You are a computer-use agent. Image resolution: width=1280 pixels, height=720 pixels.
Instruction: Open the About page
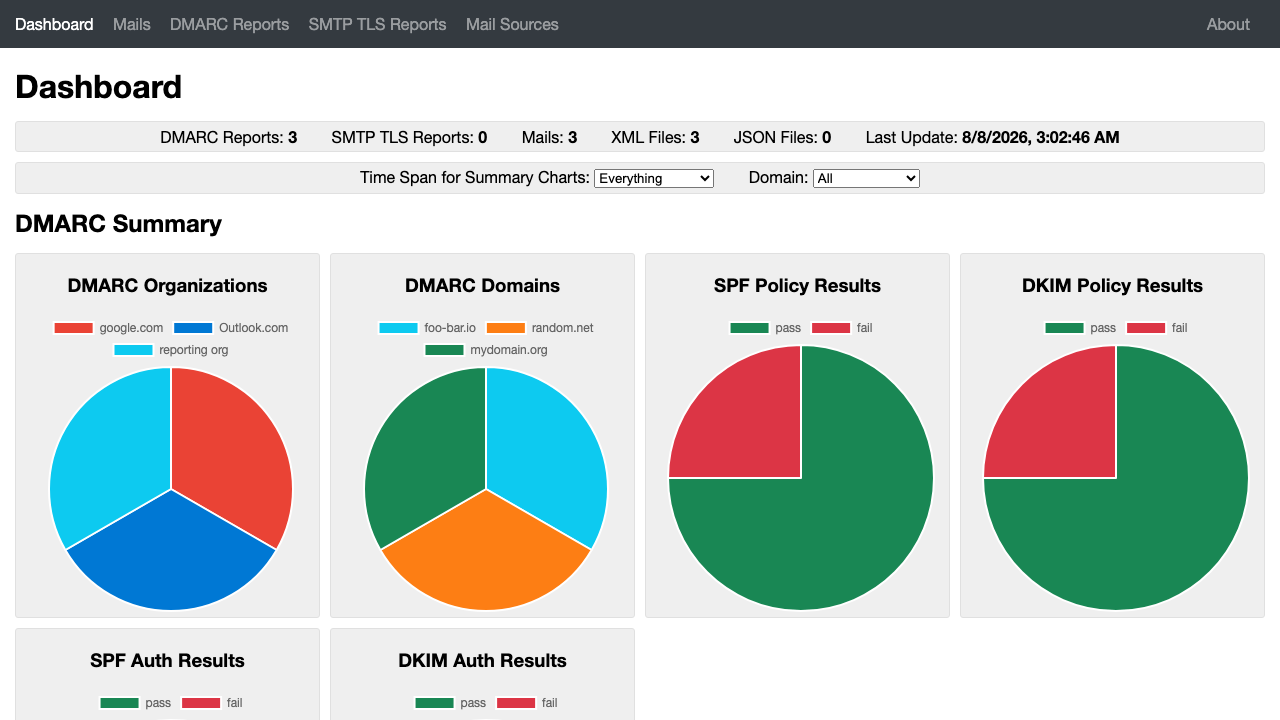click(1228, 24)
